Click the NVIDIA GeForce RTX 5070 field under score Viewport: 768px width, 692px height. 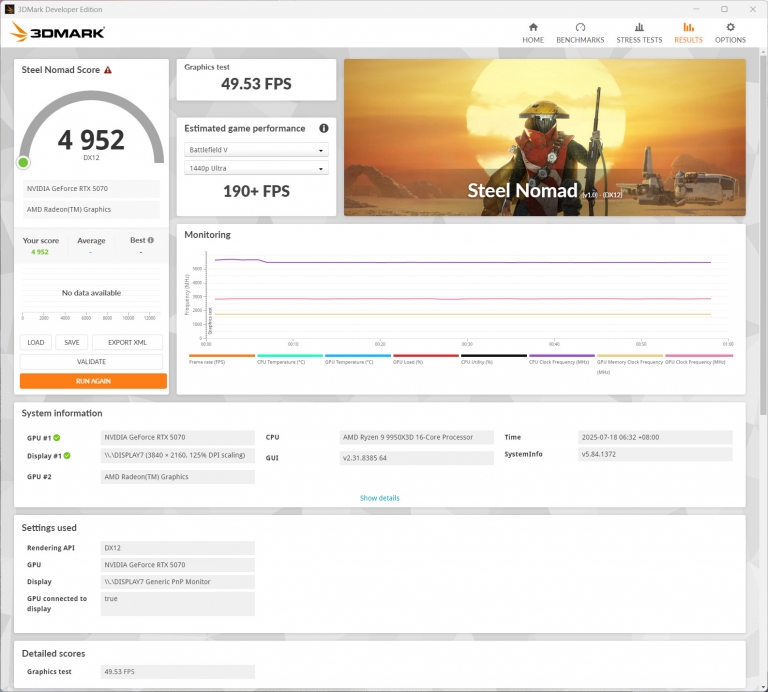[91, 189]
